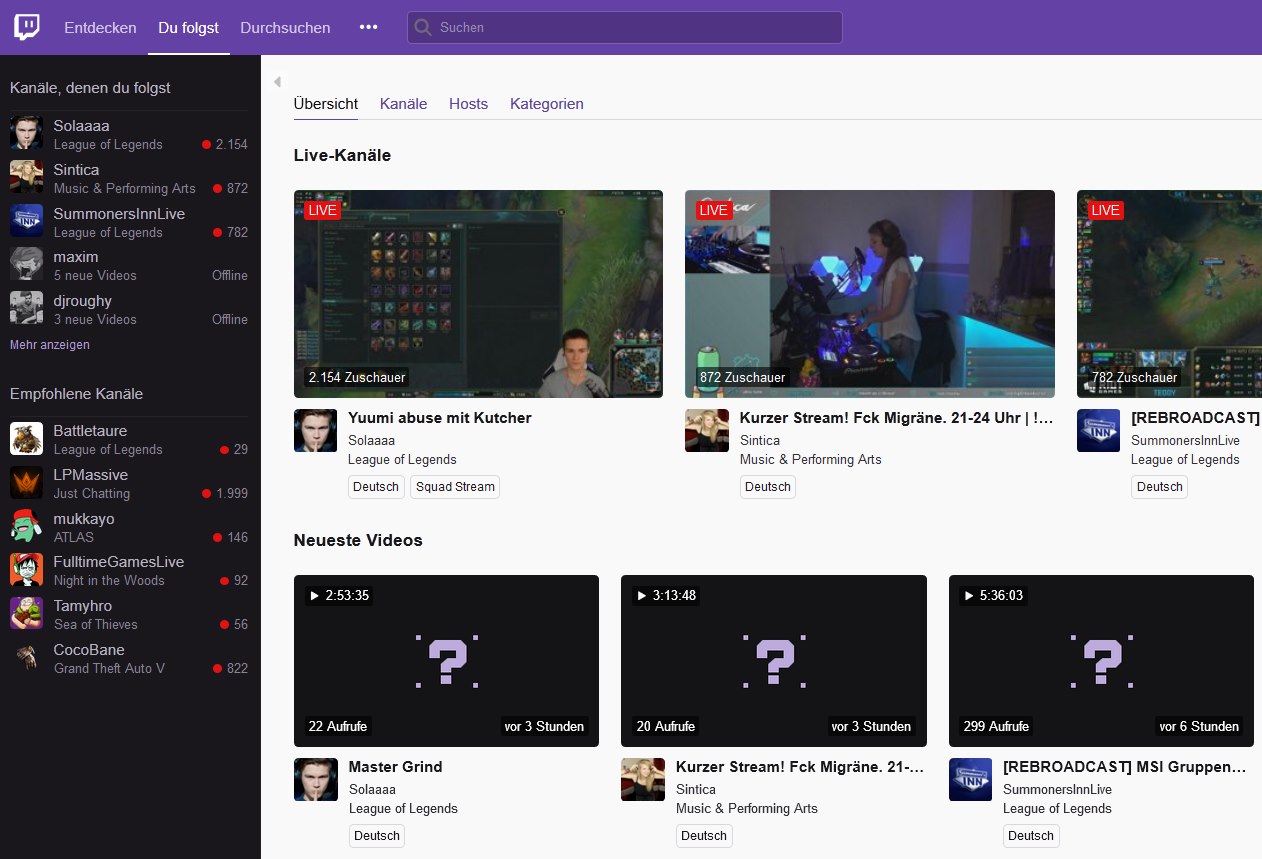Screen dimensions: 1262x859
Task: Open Music & Performing Arts under live Sintica
Action: (811, 460)
